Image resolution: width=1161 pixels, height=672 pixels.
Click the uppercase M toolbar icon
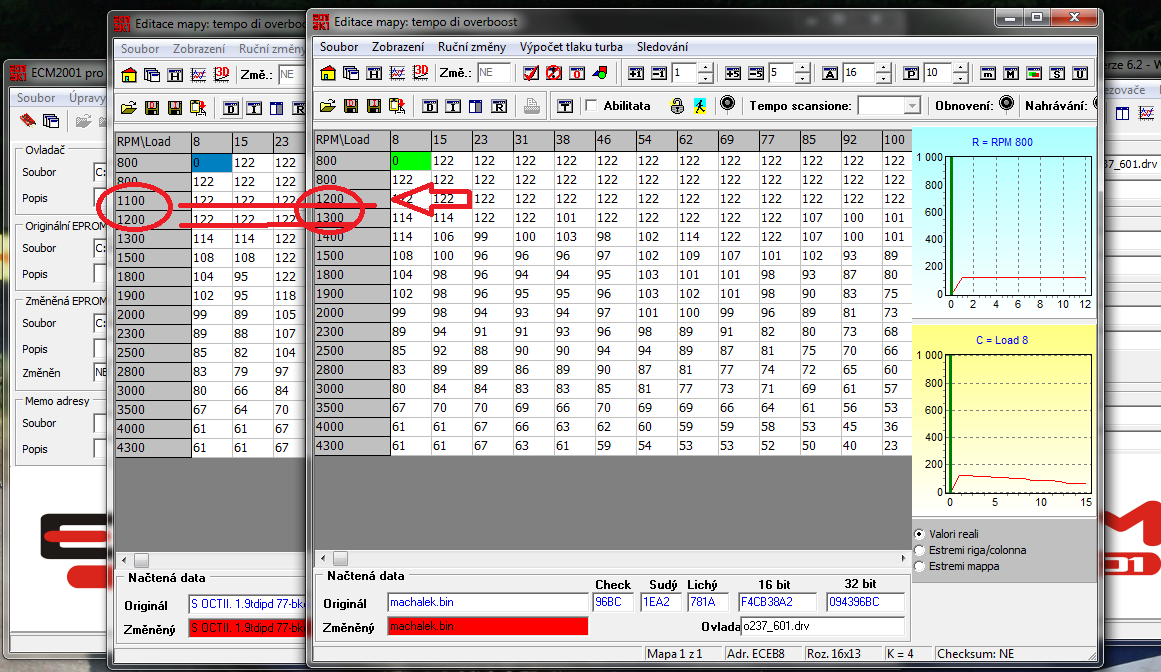click(1011, 73)
